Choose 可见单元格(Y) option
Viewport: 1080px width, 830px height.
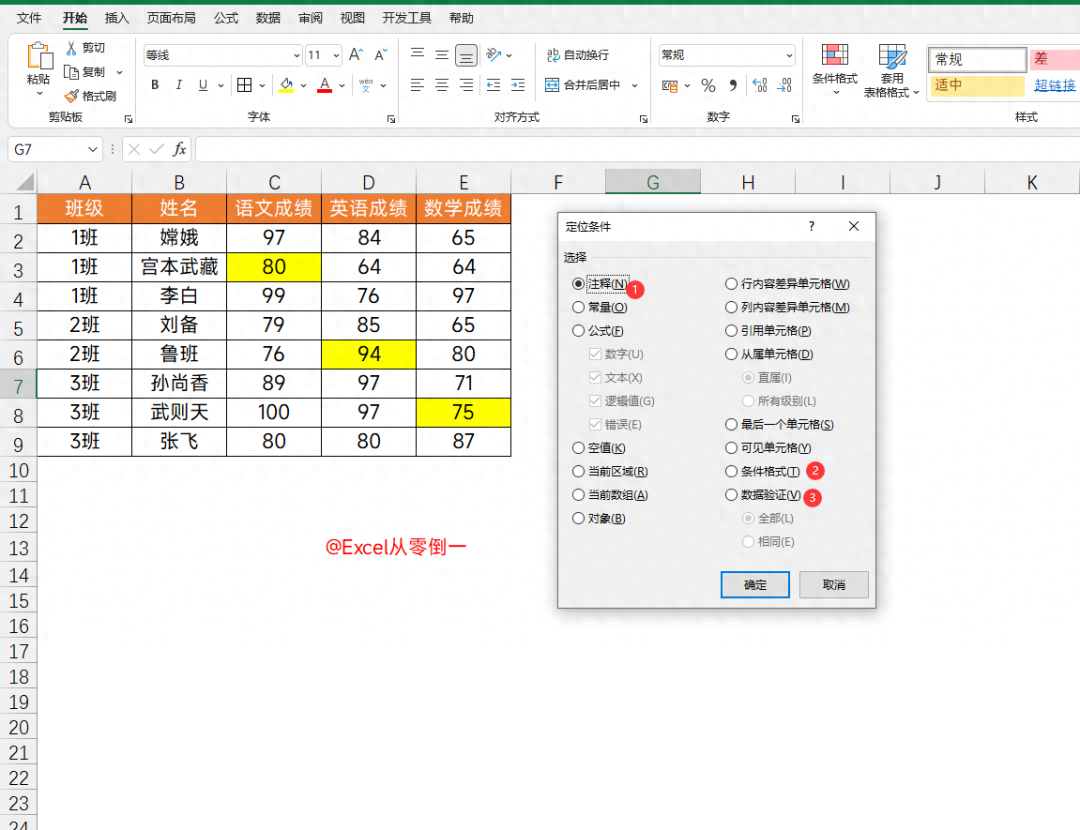click(x=731, y=448)
